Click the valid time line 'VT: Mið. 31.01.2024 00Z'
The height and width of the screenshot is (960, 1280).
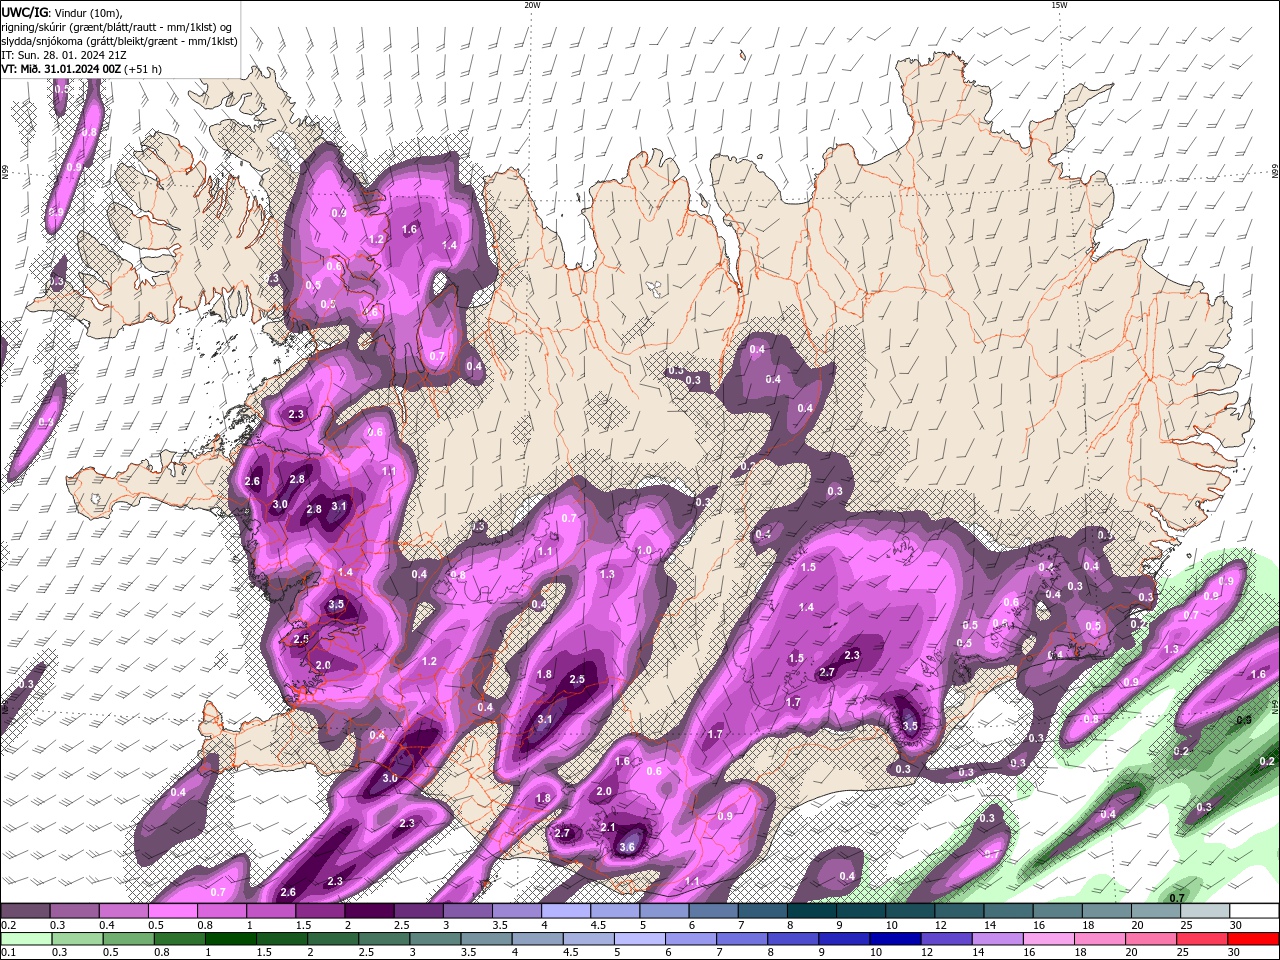coord(62,69)
